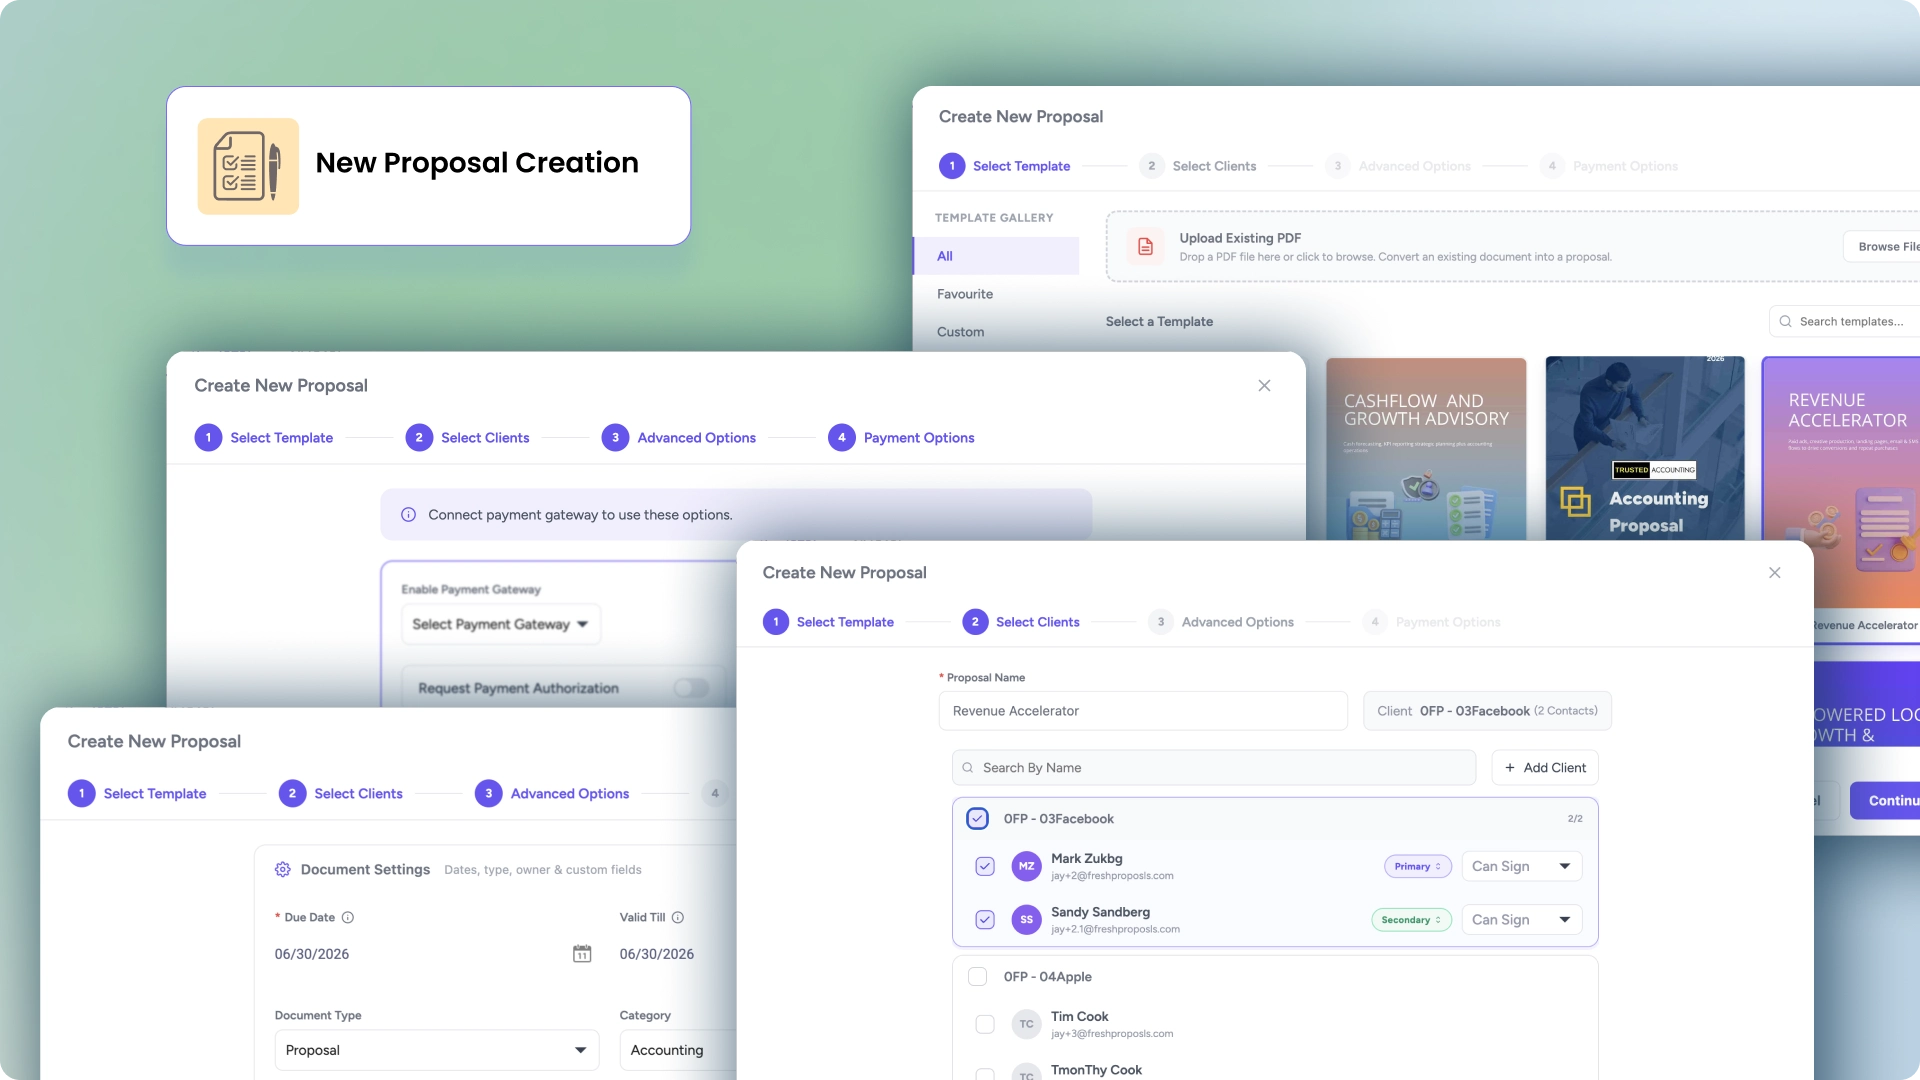Open the Due Date calendar picker
Viewport: 1920px width, 1080px height.
[x=582, y=954]
